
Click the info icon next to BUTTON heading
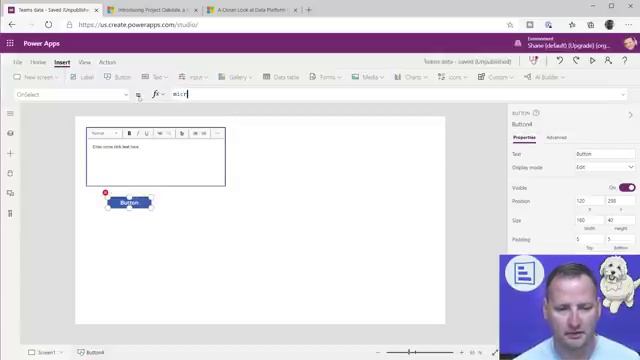536,113
